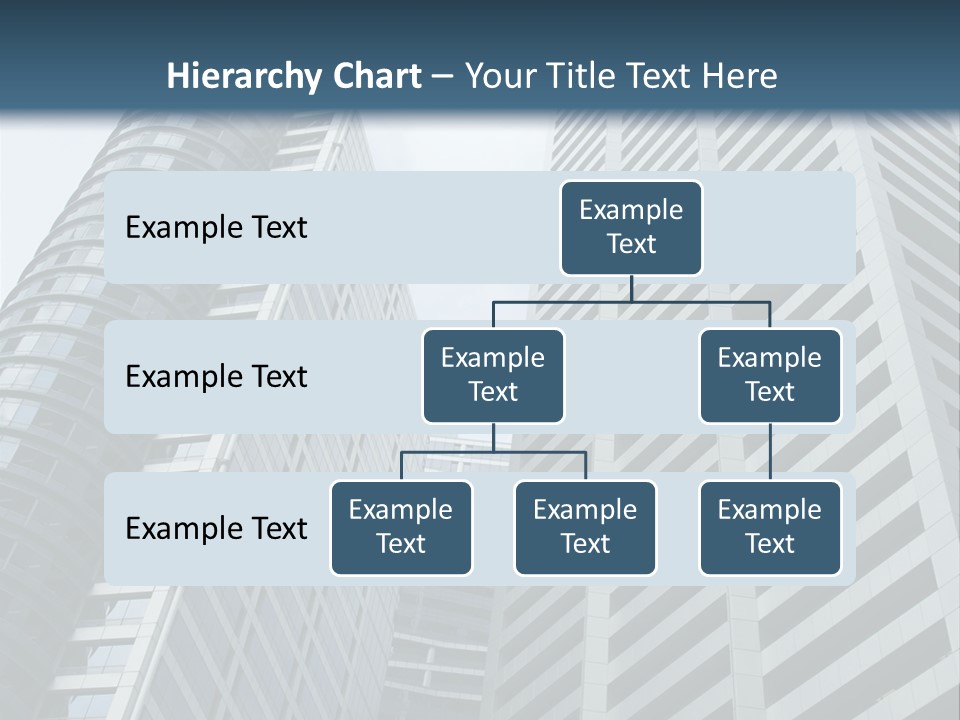Click the building background image below the chart
This screenshot has width=960, height=720.
[480, 650]
